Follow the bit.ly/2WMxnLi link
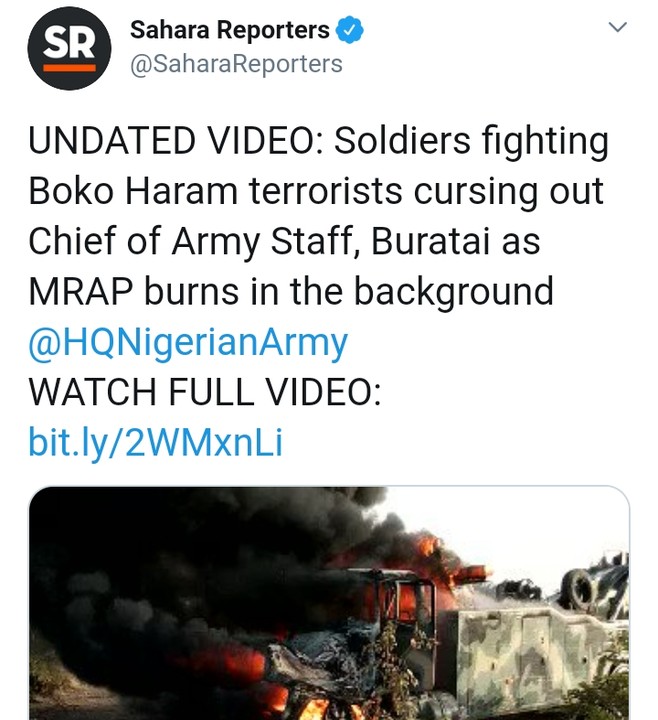Viewport: 658px width, 720px height. click(x=155, y=442)
